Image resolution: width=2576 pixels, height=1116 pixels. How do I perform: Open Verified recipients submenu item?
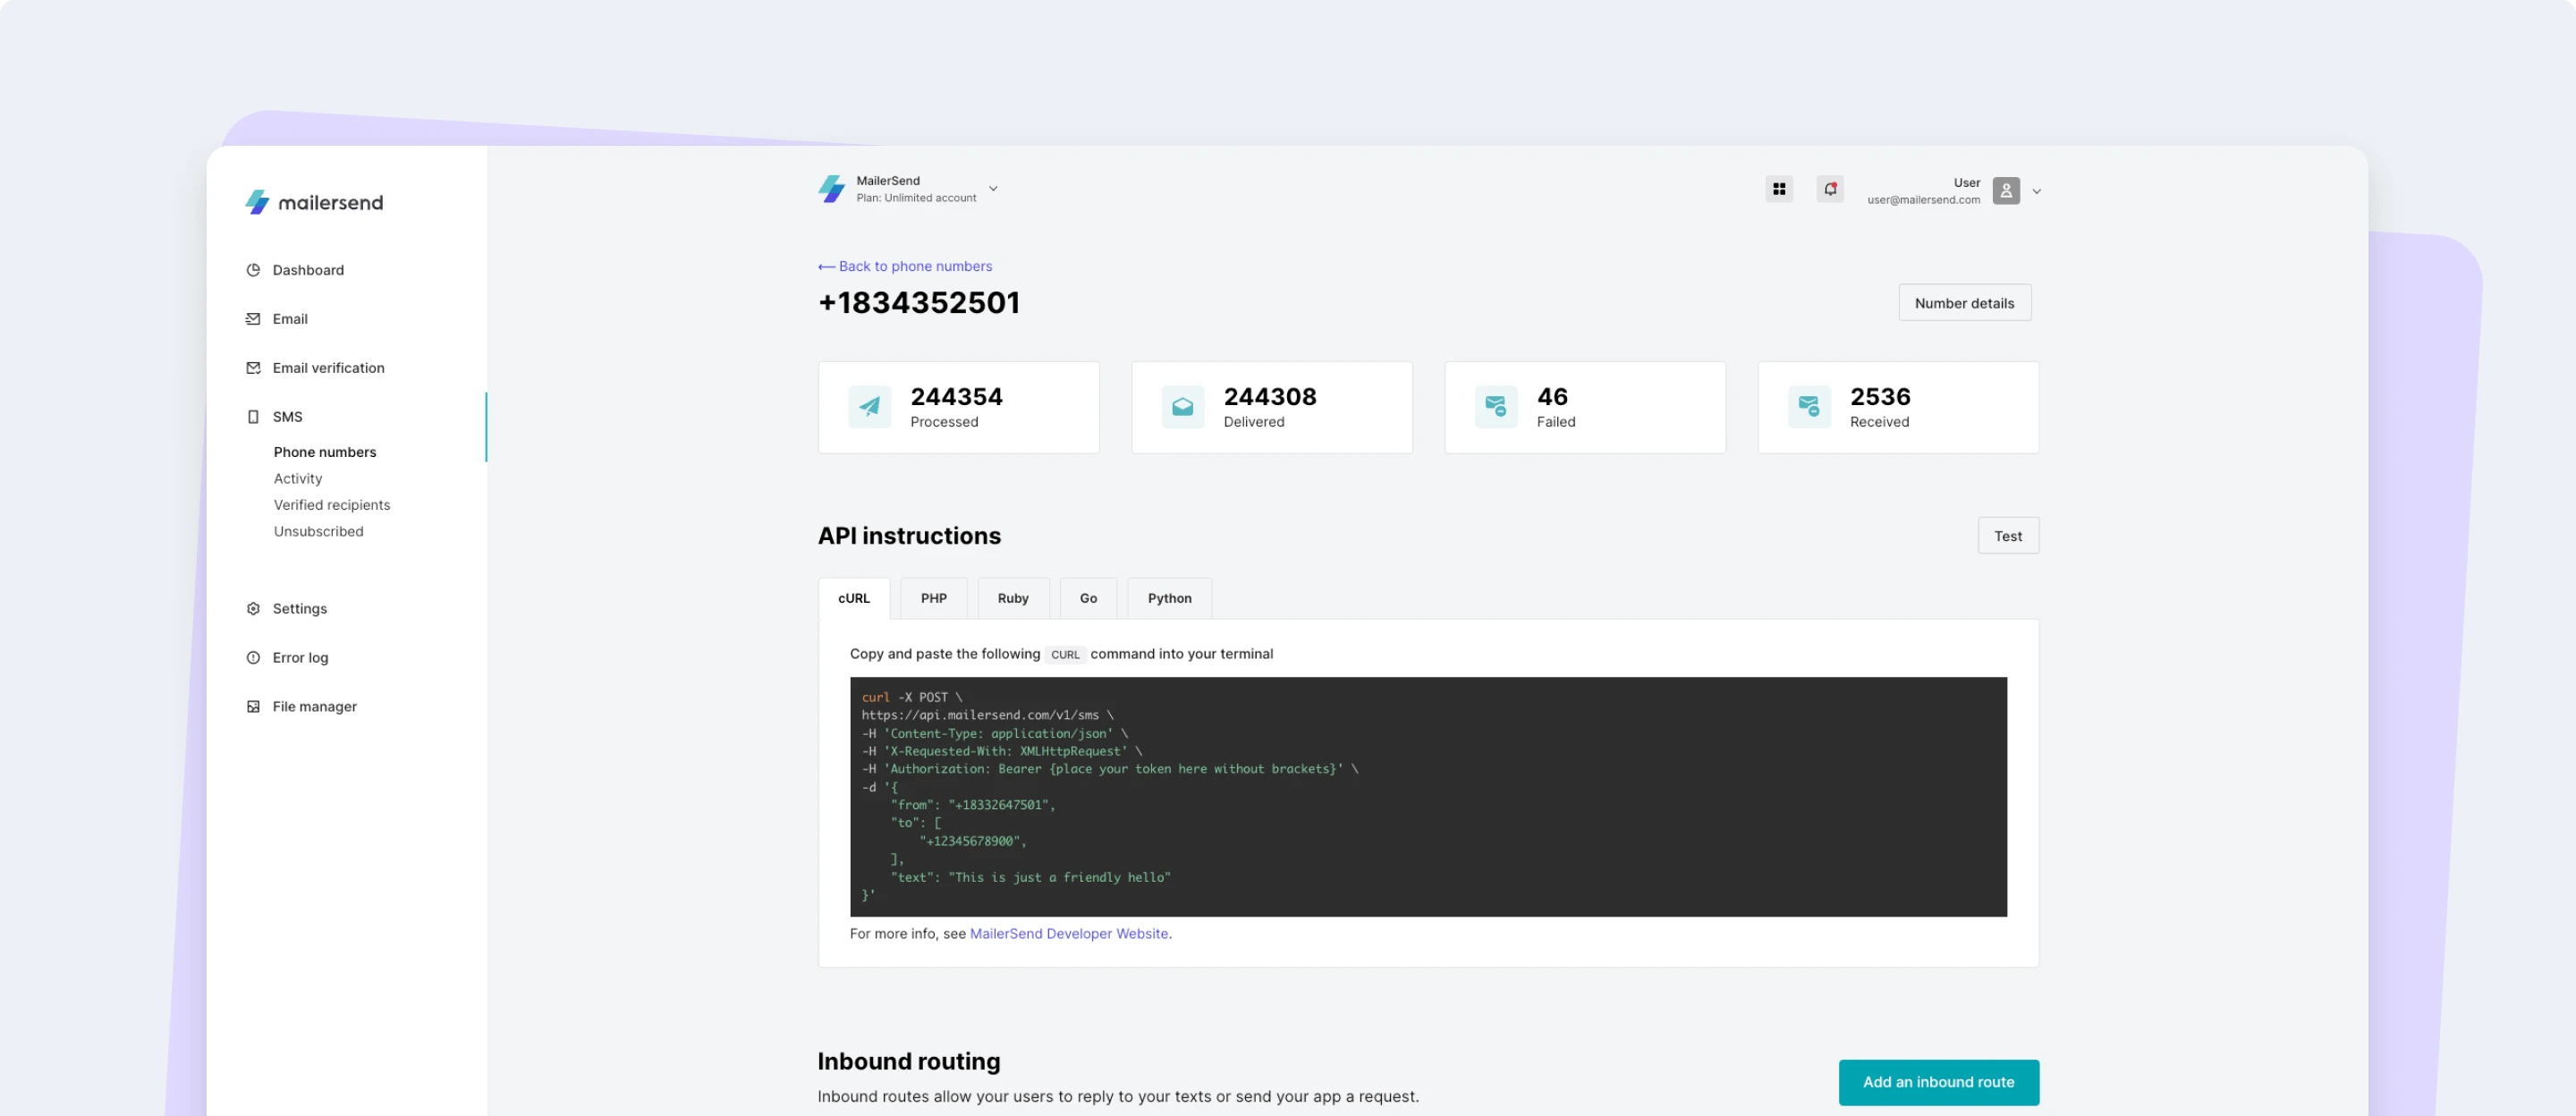(x=332, y=505)
